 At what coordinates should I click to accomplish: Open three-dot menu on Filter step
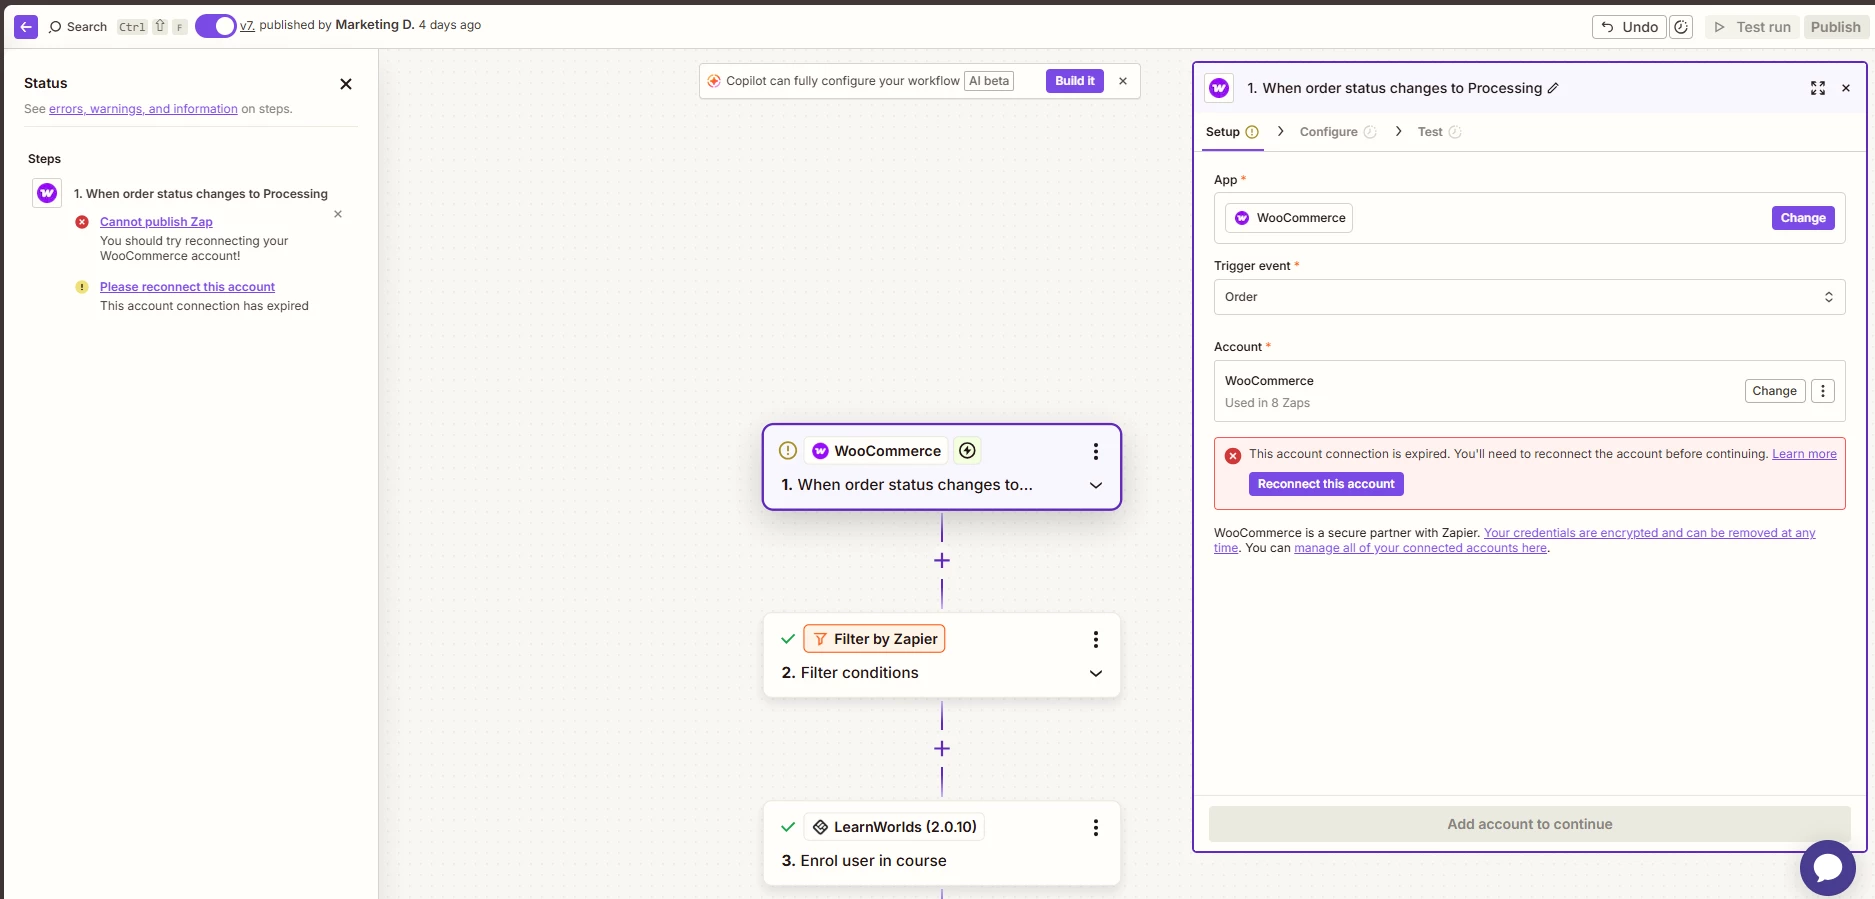1096,639
